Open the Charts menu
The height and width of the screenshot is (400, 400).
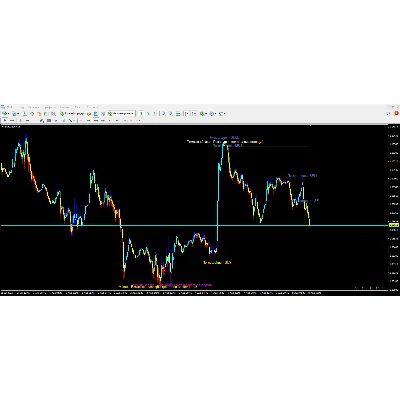pos(50,107)
